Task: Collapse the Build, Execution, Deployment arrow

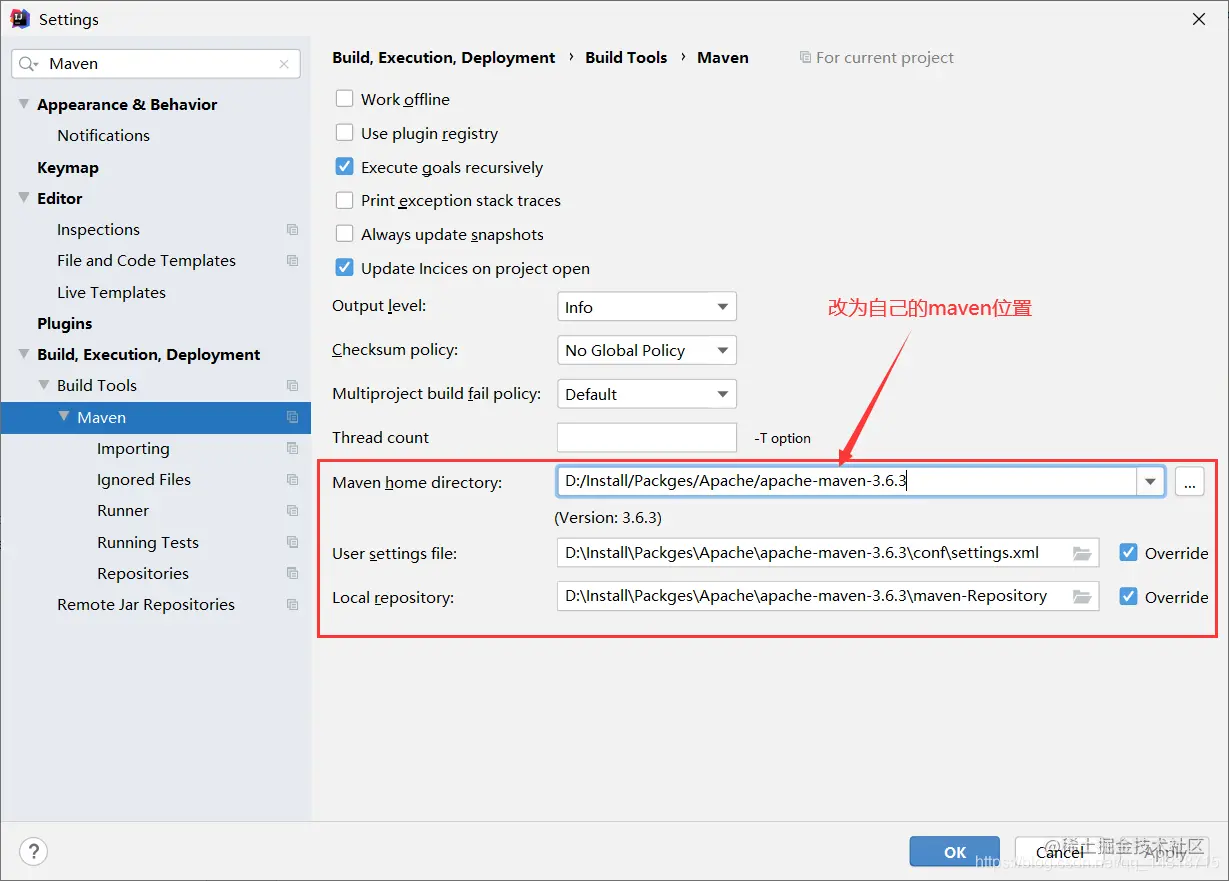Action: 24,354
